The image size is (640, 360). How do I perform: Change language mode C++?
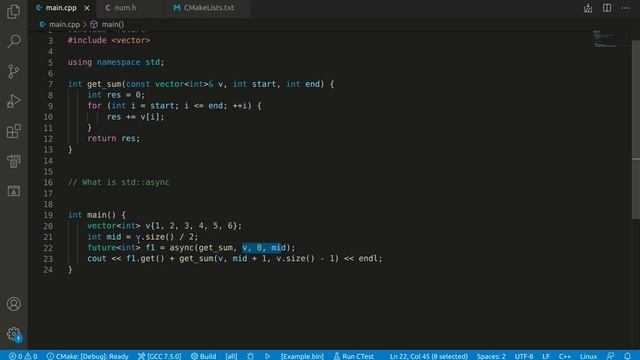tap(564, 356)
